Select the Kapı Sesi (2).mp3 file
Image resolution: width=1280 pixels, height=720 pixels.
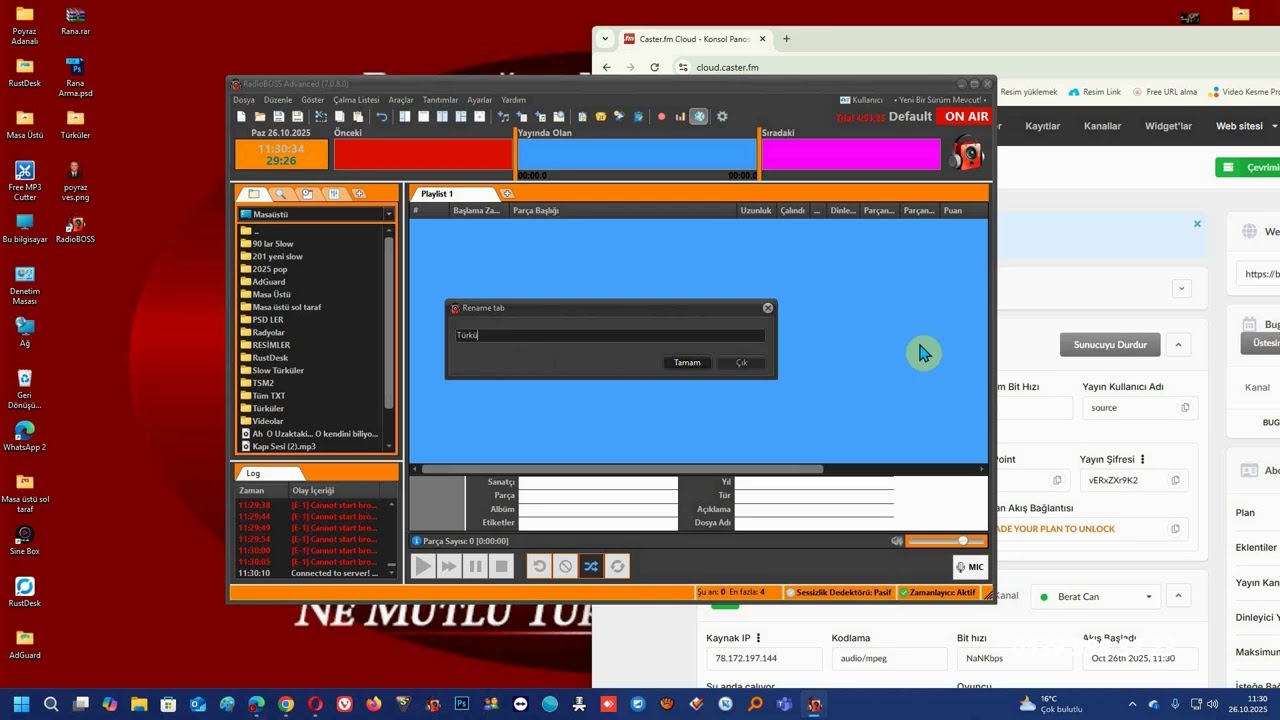[x=278, y=446]
